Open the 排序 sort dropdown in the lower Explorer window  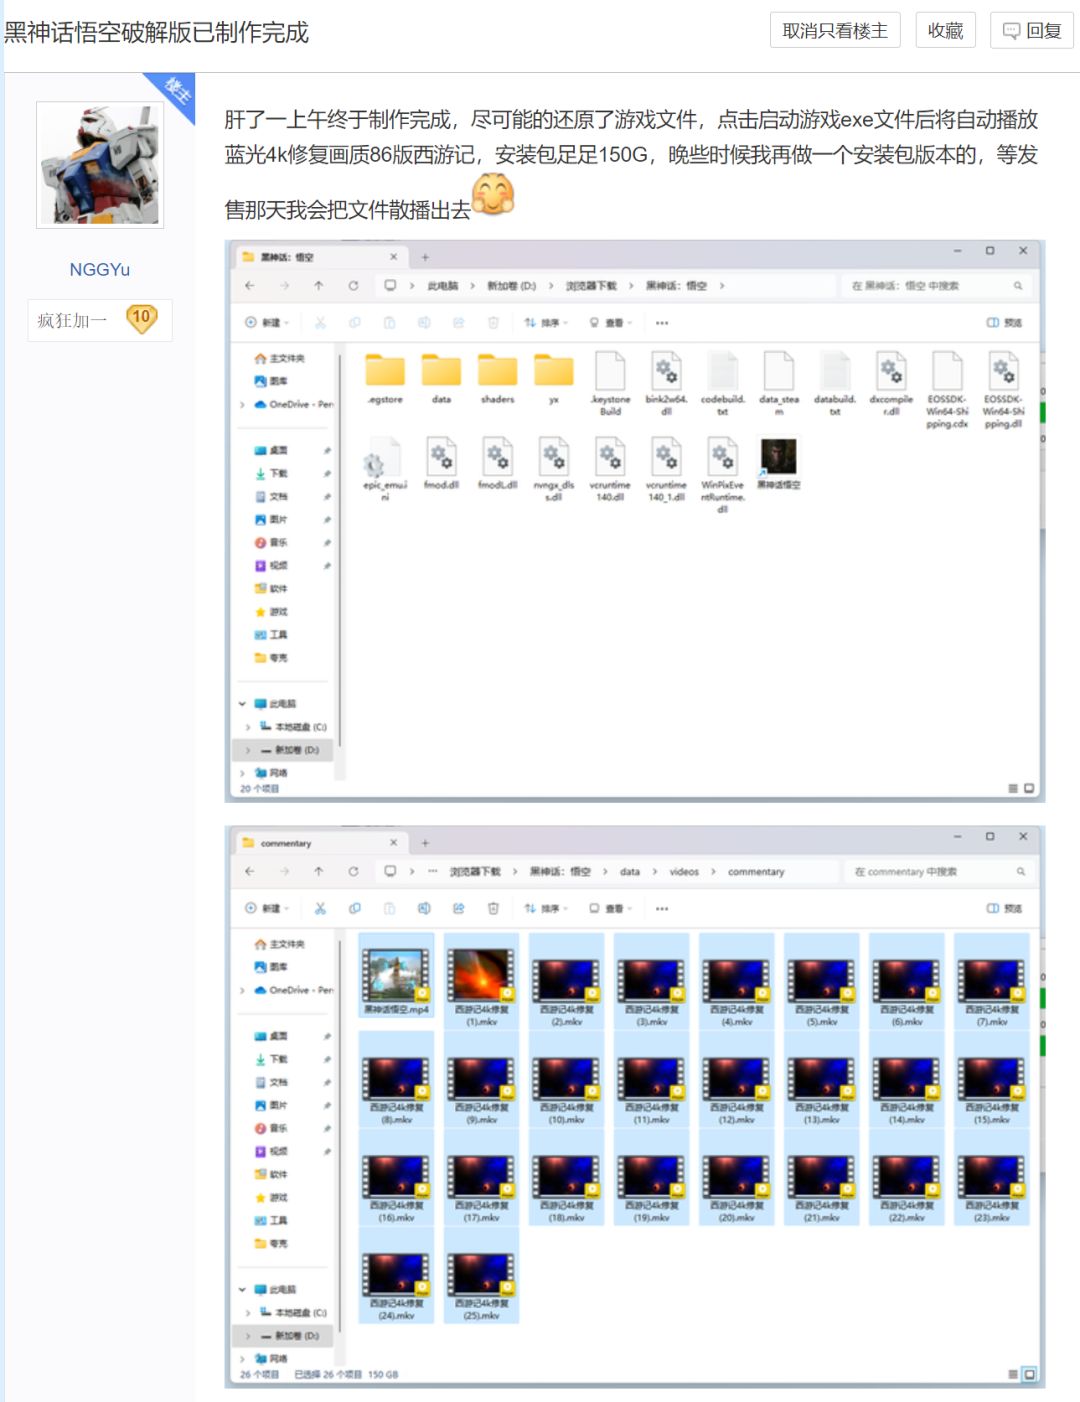(545, 908)
